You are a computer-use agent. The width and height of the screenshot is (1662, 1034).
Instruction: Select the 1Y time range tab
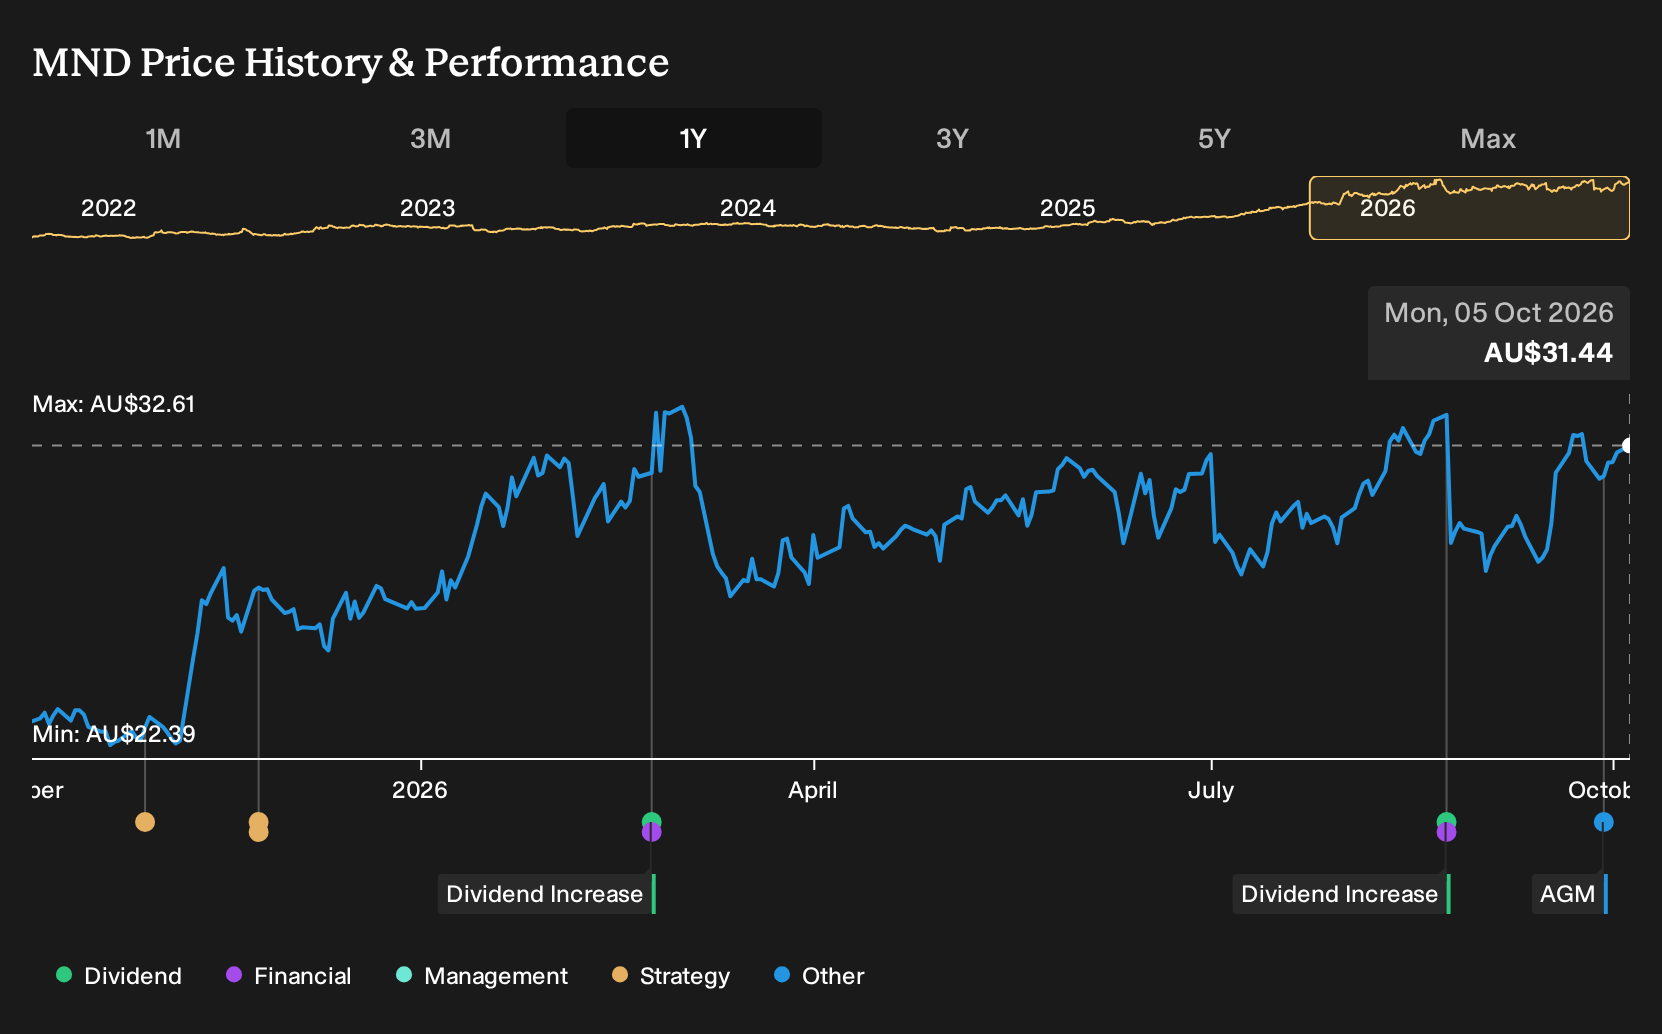coord(694,138)
